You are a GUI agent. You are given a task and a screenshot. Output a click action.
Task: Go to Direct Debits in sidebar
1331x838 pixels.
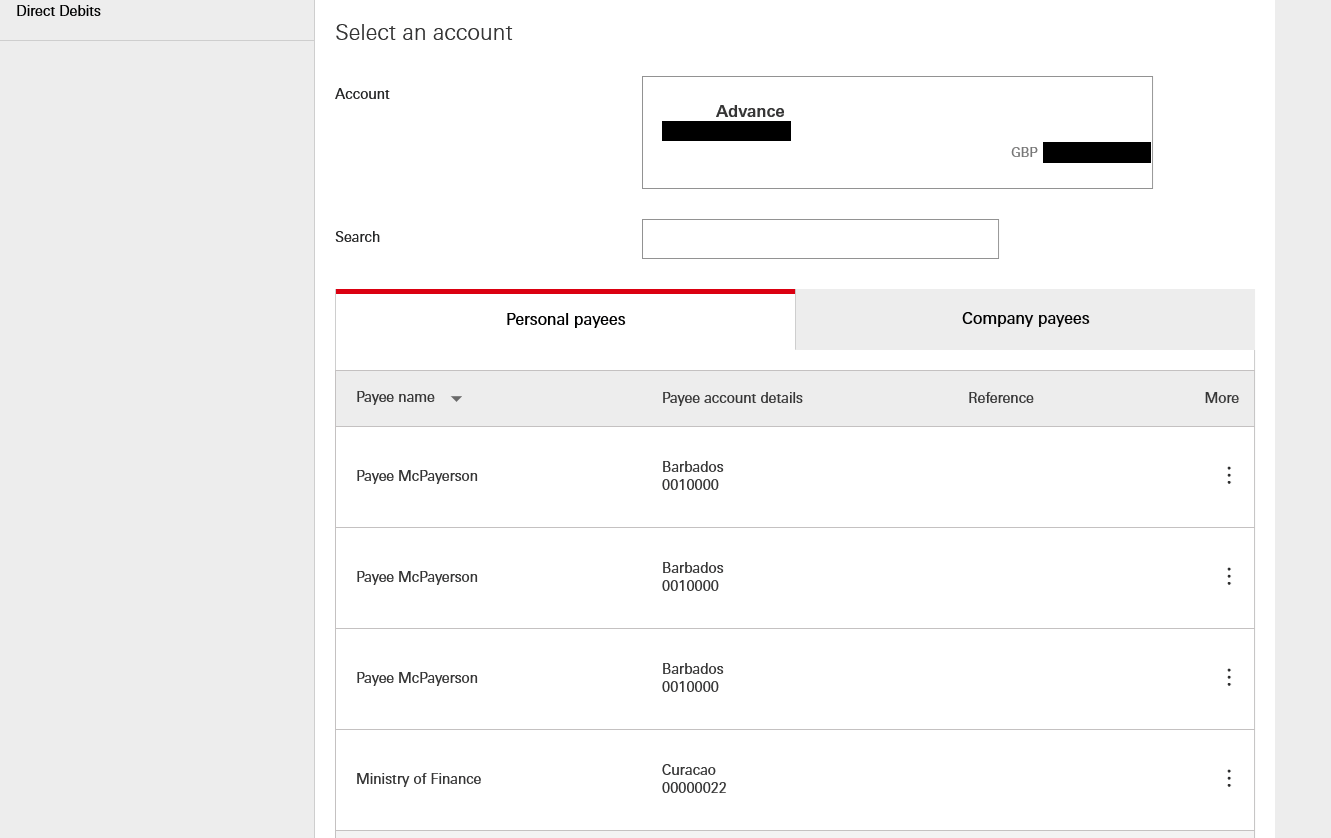point(59,11)
